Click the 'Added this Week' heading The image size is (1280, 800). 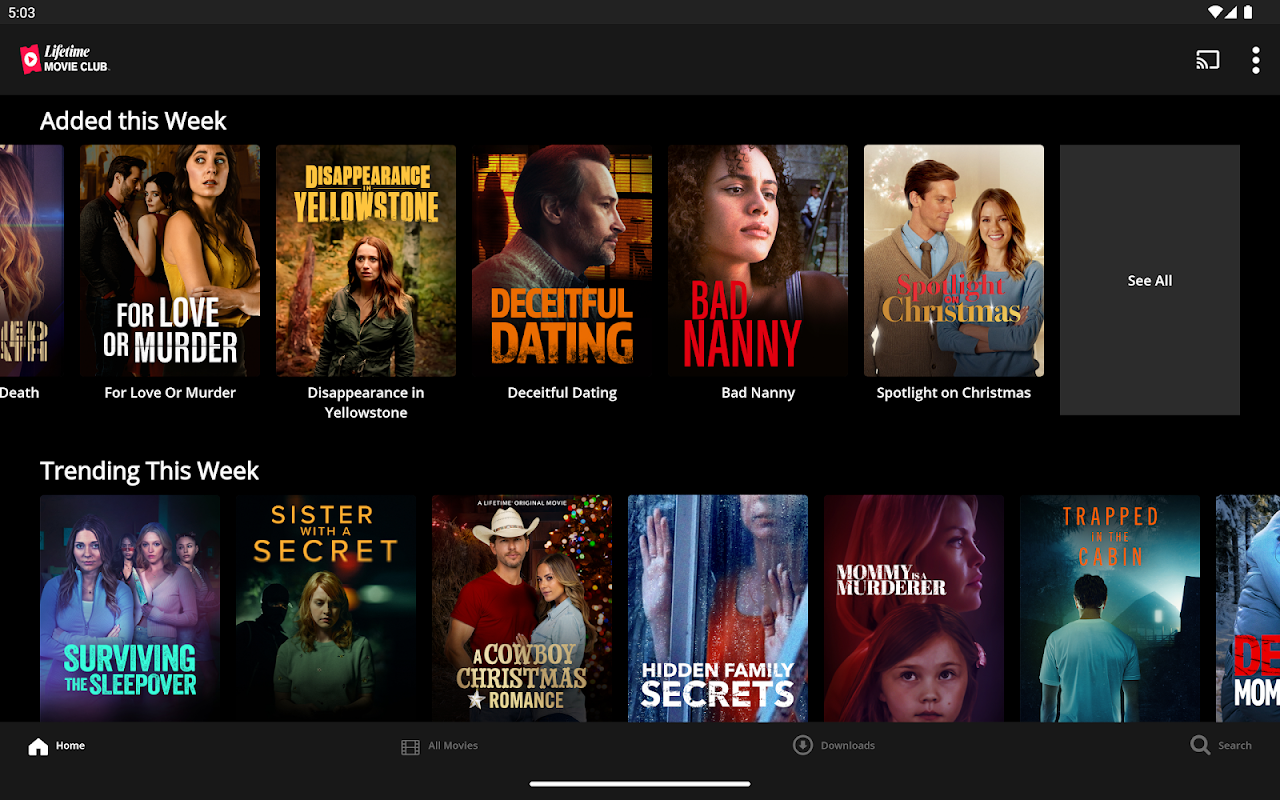(133, 121)
